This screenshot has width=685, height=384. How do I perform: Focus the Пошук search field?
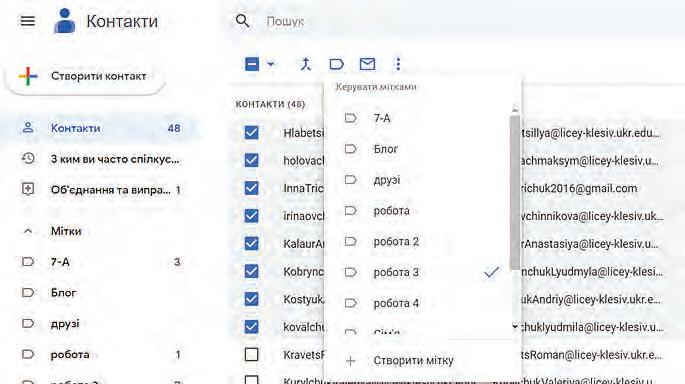point(285,21)
